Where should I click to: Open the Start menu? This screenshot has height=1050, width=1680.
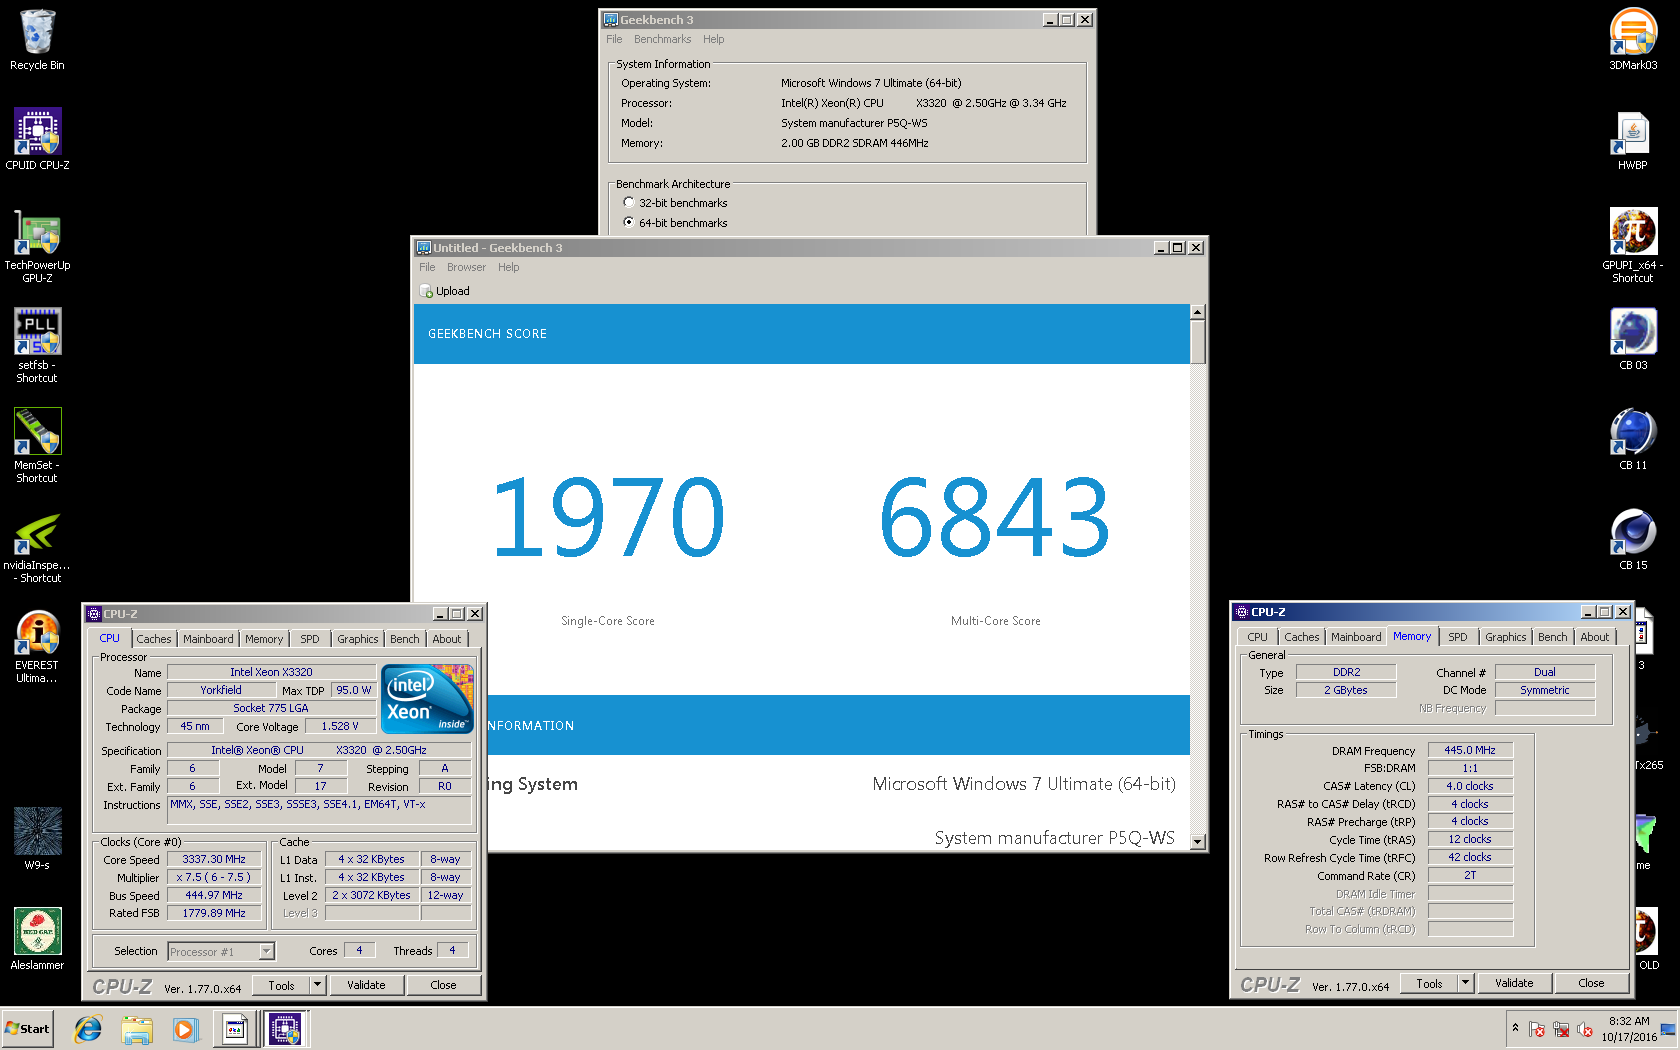coord(27,1029)
